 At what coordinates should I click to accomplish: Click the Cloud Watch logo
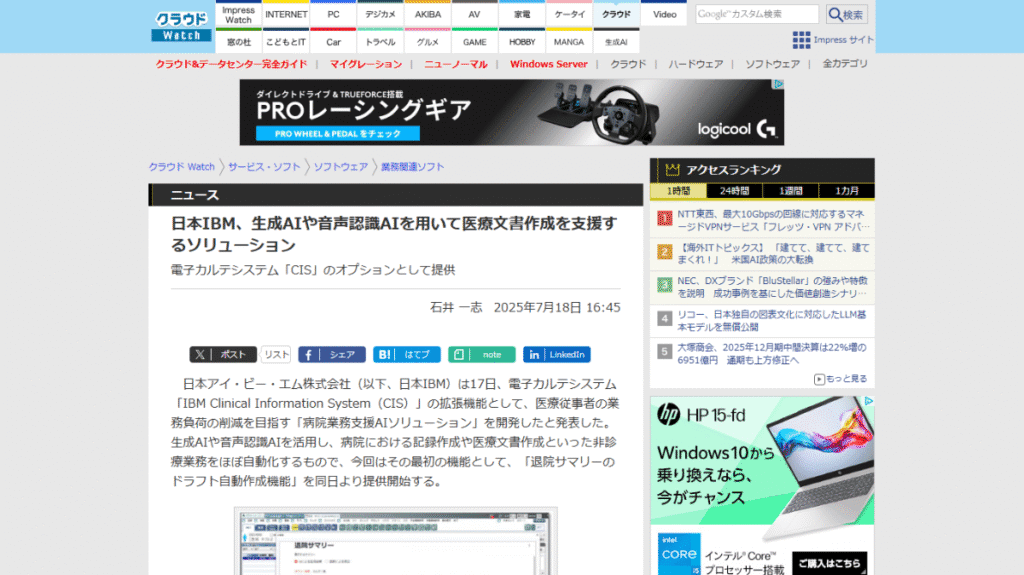point(182,27)
